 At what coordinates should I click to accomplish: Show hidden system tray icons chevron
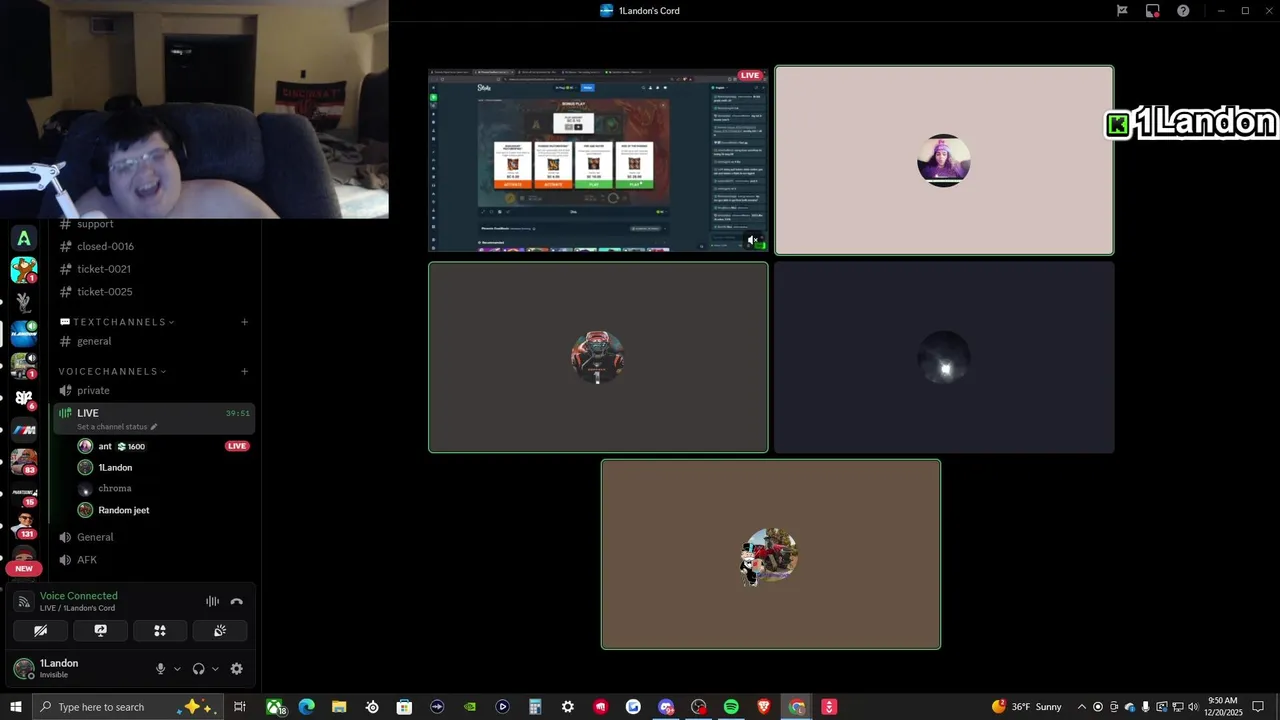(x=1081, y=707)
